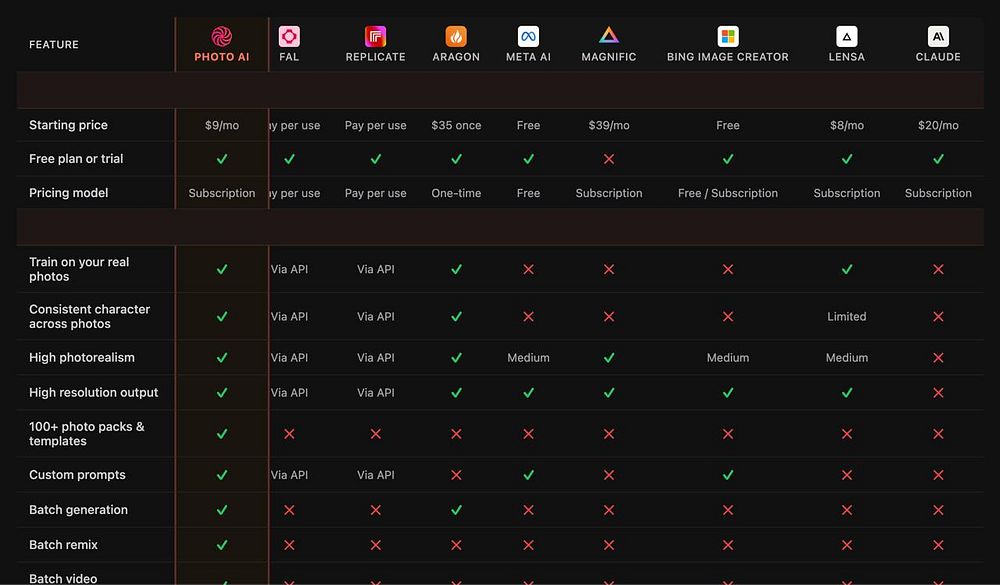1000x585 pixels.
Task: Click Photo AI checkmark for Free plan or trial
Action: coord(222,159)
